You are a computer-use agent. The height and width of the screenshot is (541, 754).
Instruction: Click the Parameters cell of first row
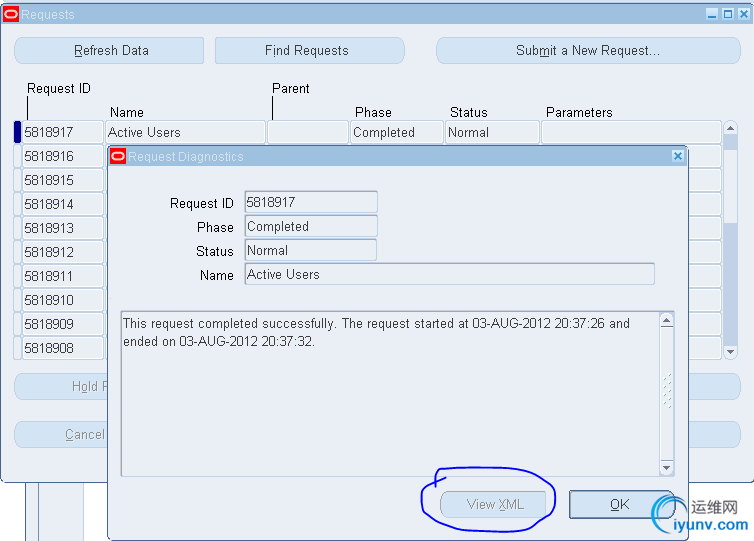tap(631, 132)
